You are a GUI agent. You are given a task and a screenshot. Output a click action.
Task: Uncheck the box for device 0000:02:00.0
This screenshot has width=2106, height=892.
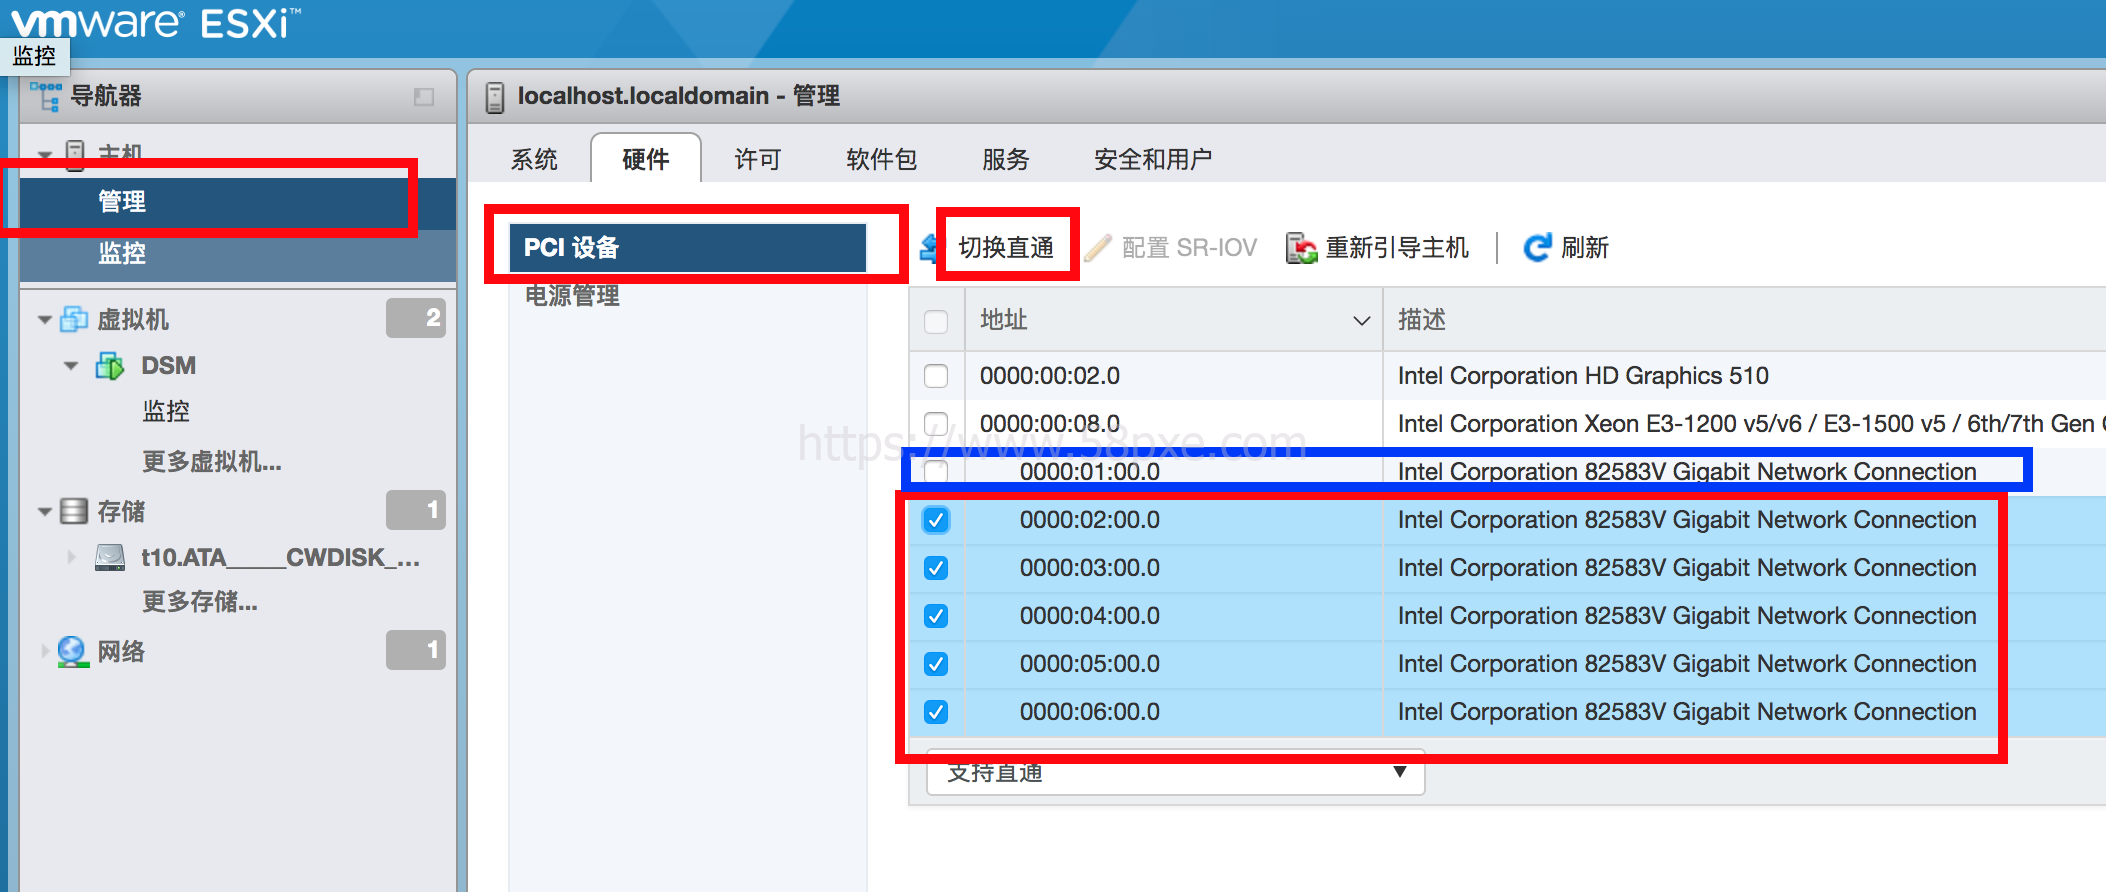coord(936,520)
